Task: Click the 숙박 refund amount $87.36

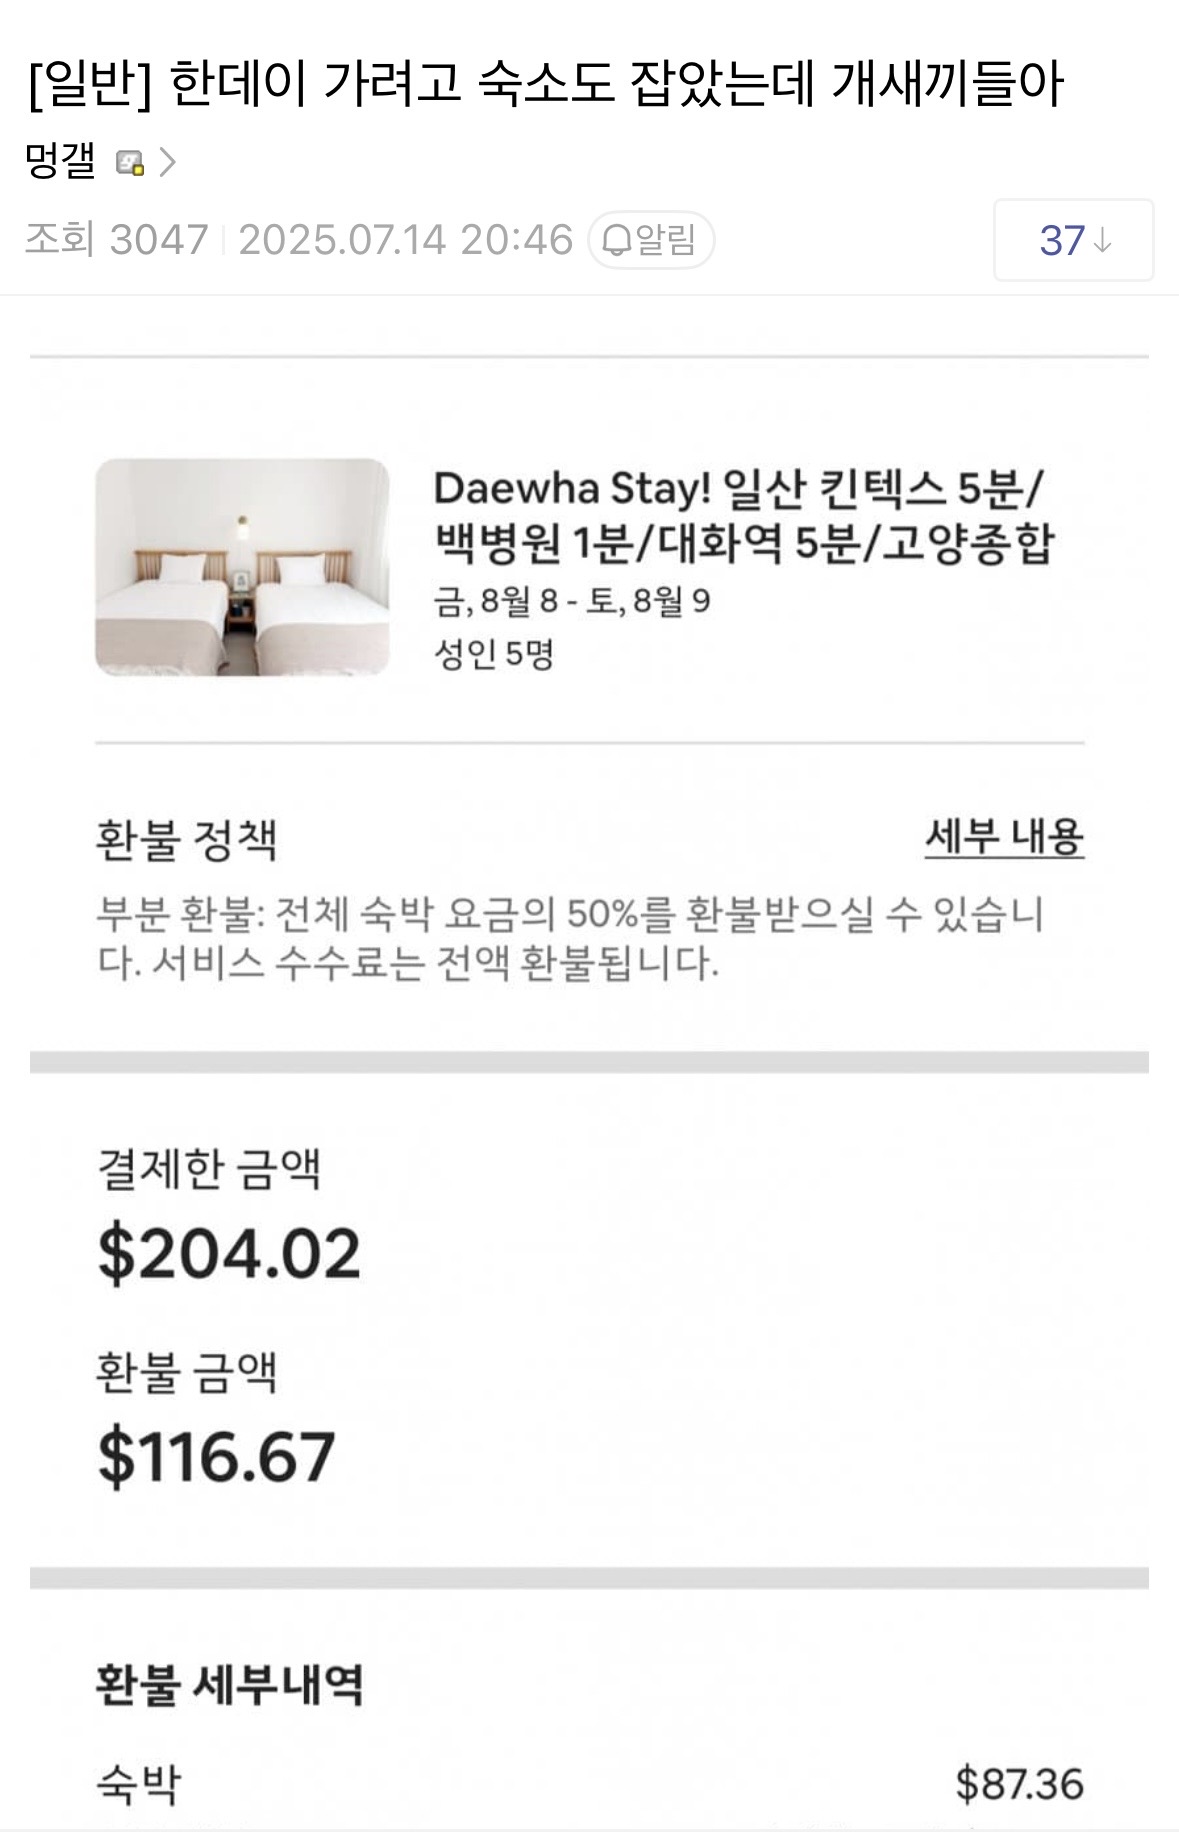Action: pyautogui.click(x=1019, y=1784)
